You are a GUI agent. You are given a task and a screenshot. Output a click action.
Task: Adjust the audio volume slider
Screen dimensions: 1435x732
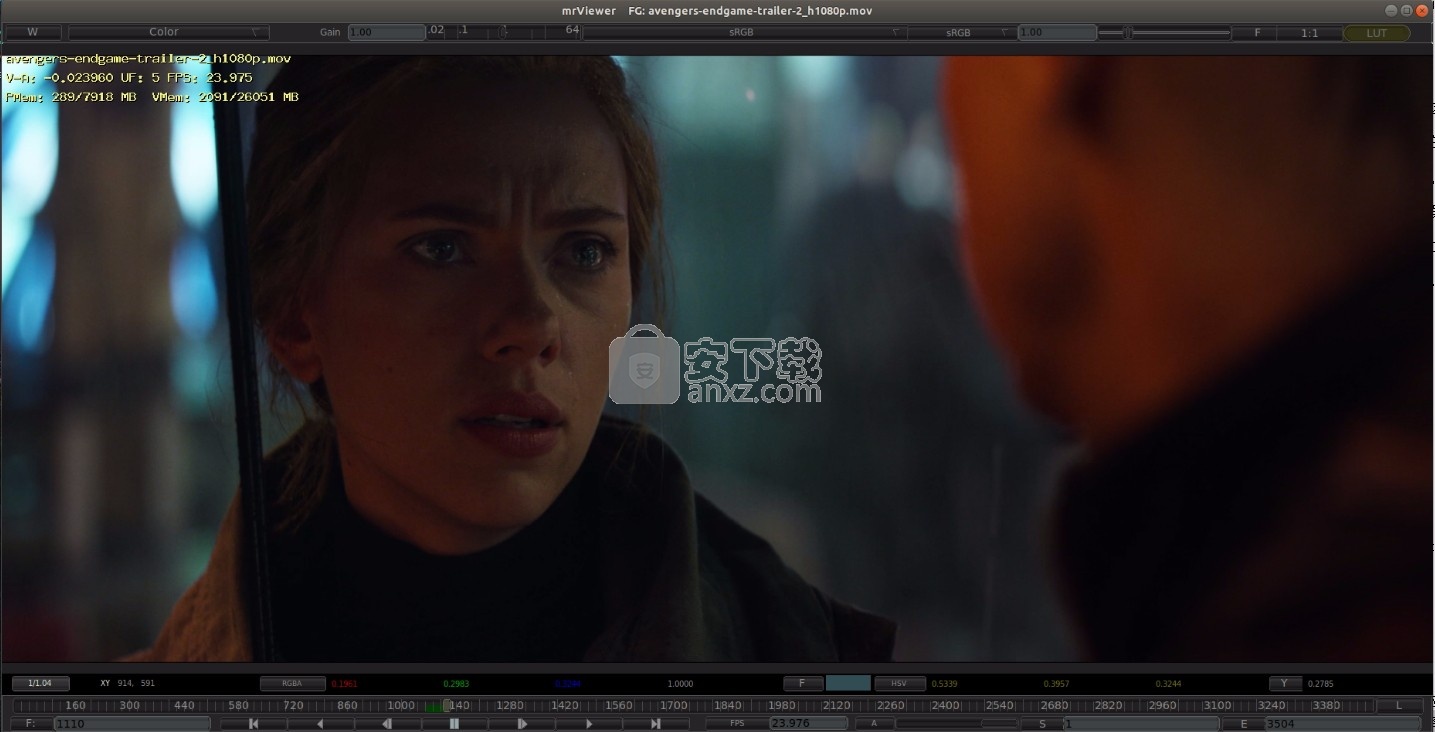tap(956, 723)
